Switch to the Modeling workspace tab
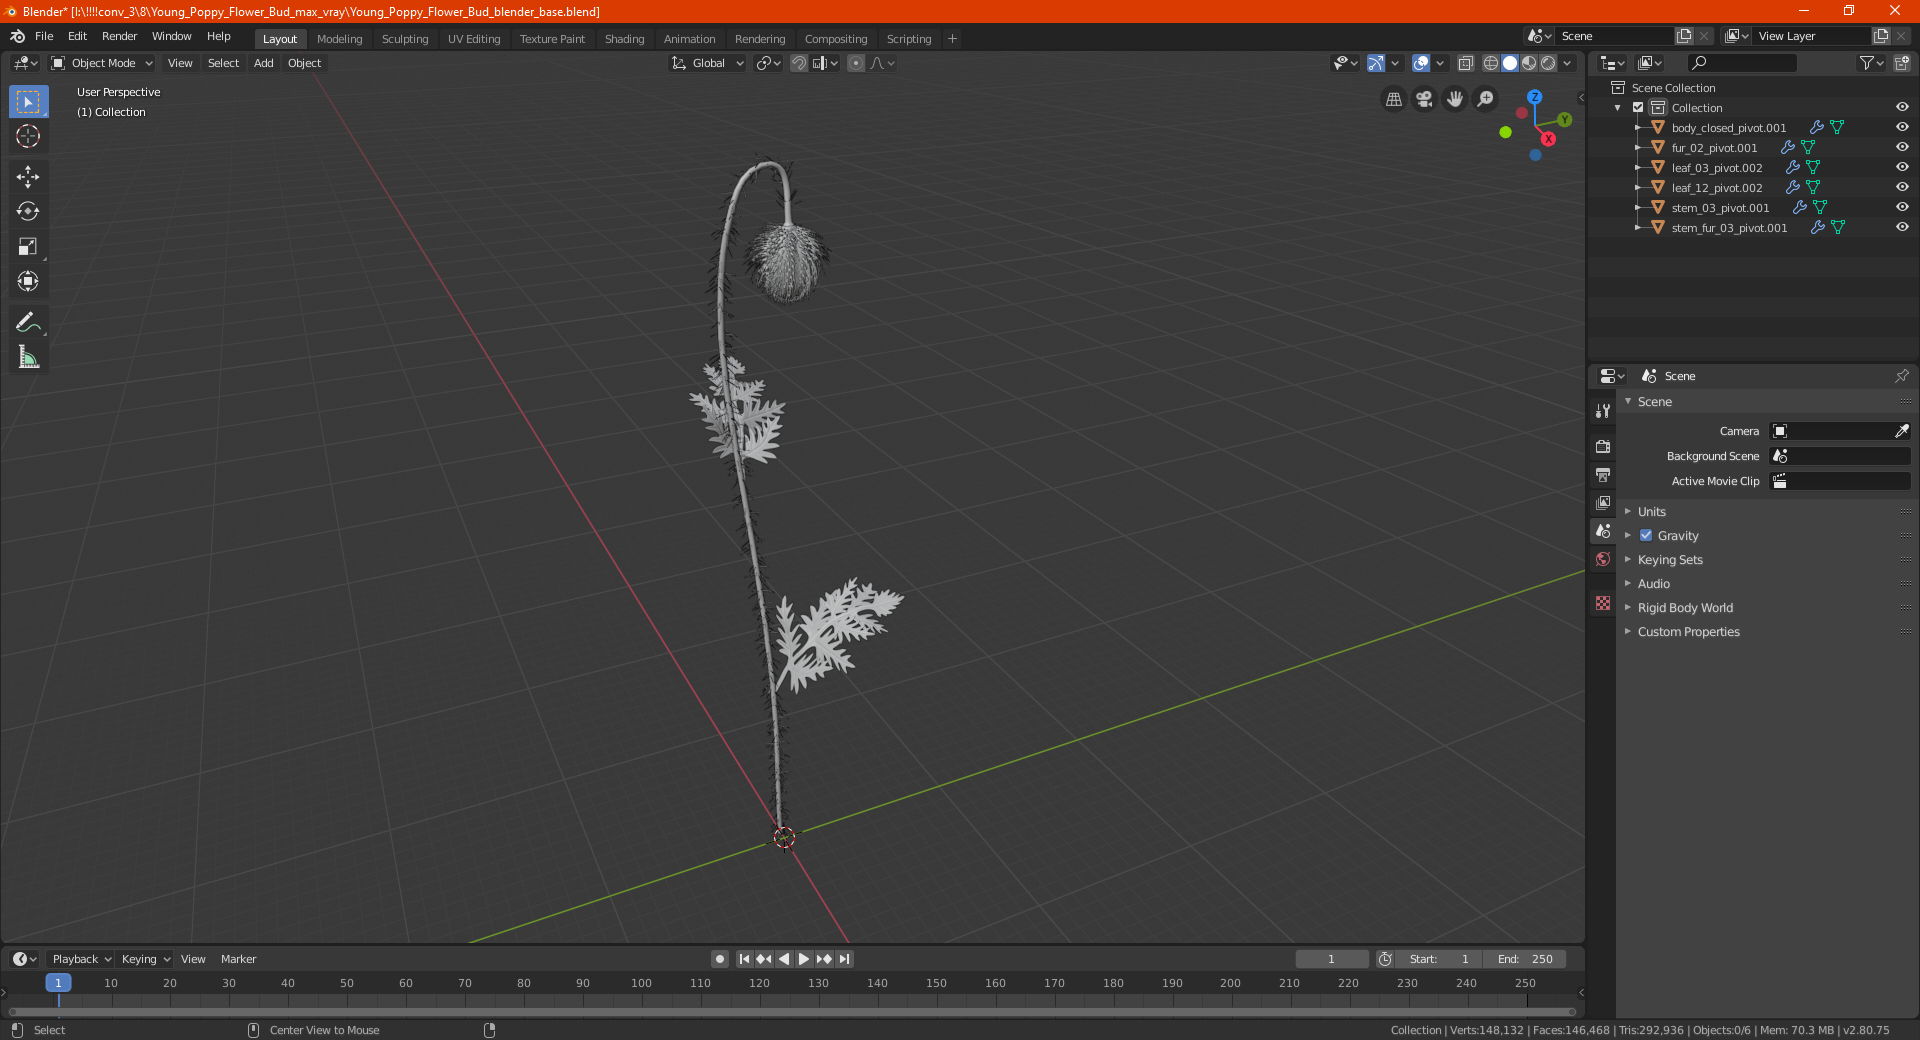Image resolution: width=1920 pixels, height=1040 pixels. [339, 39]
